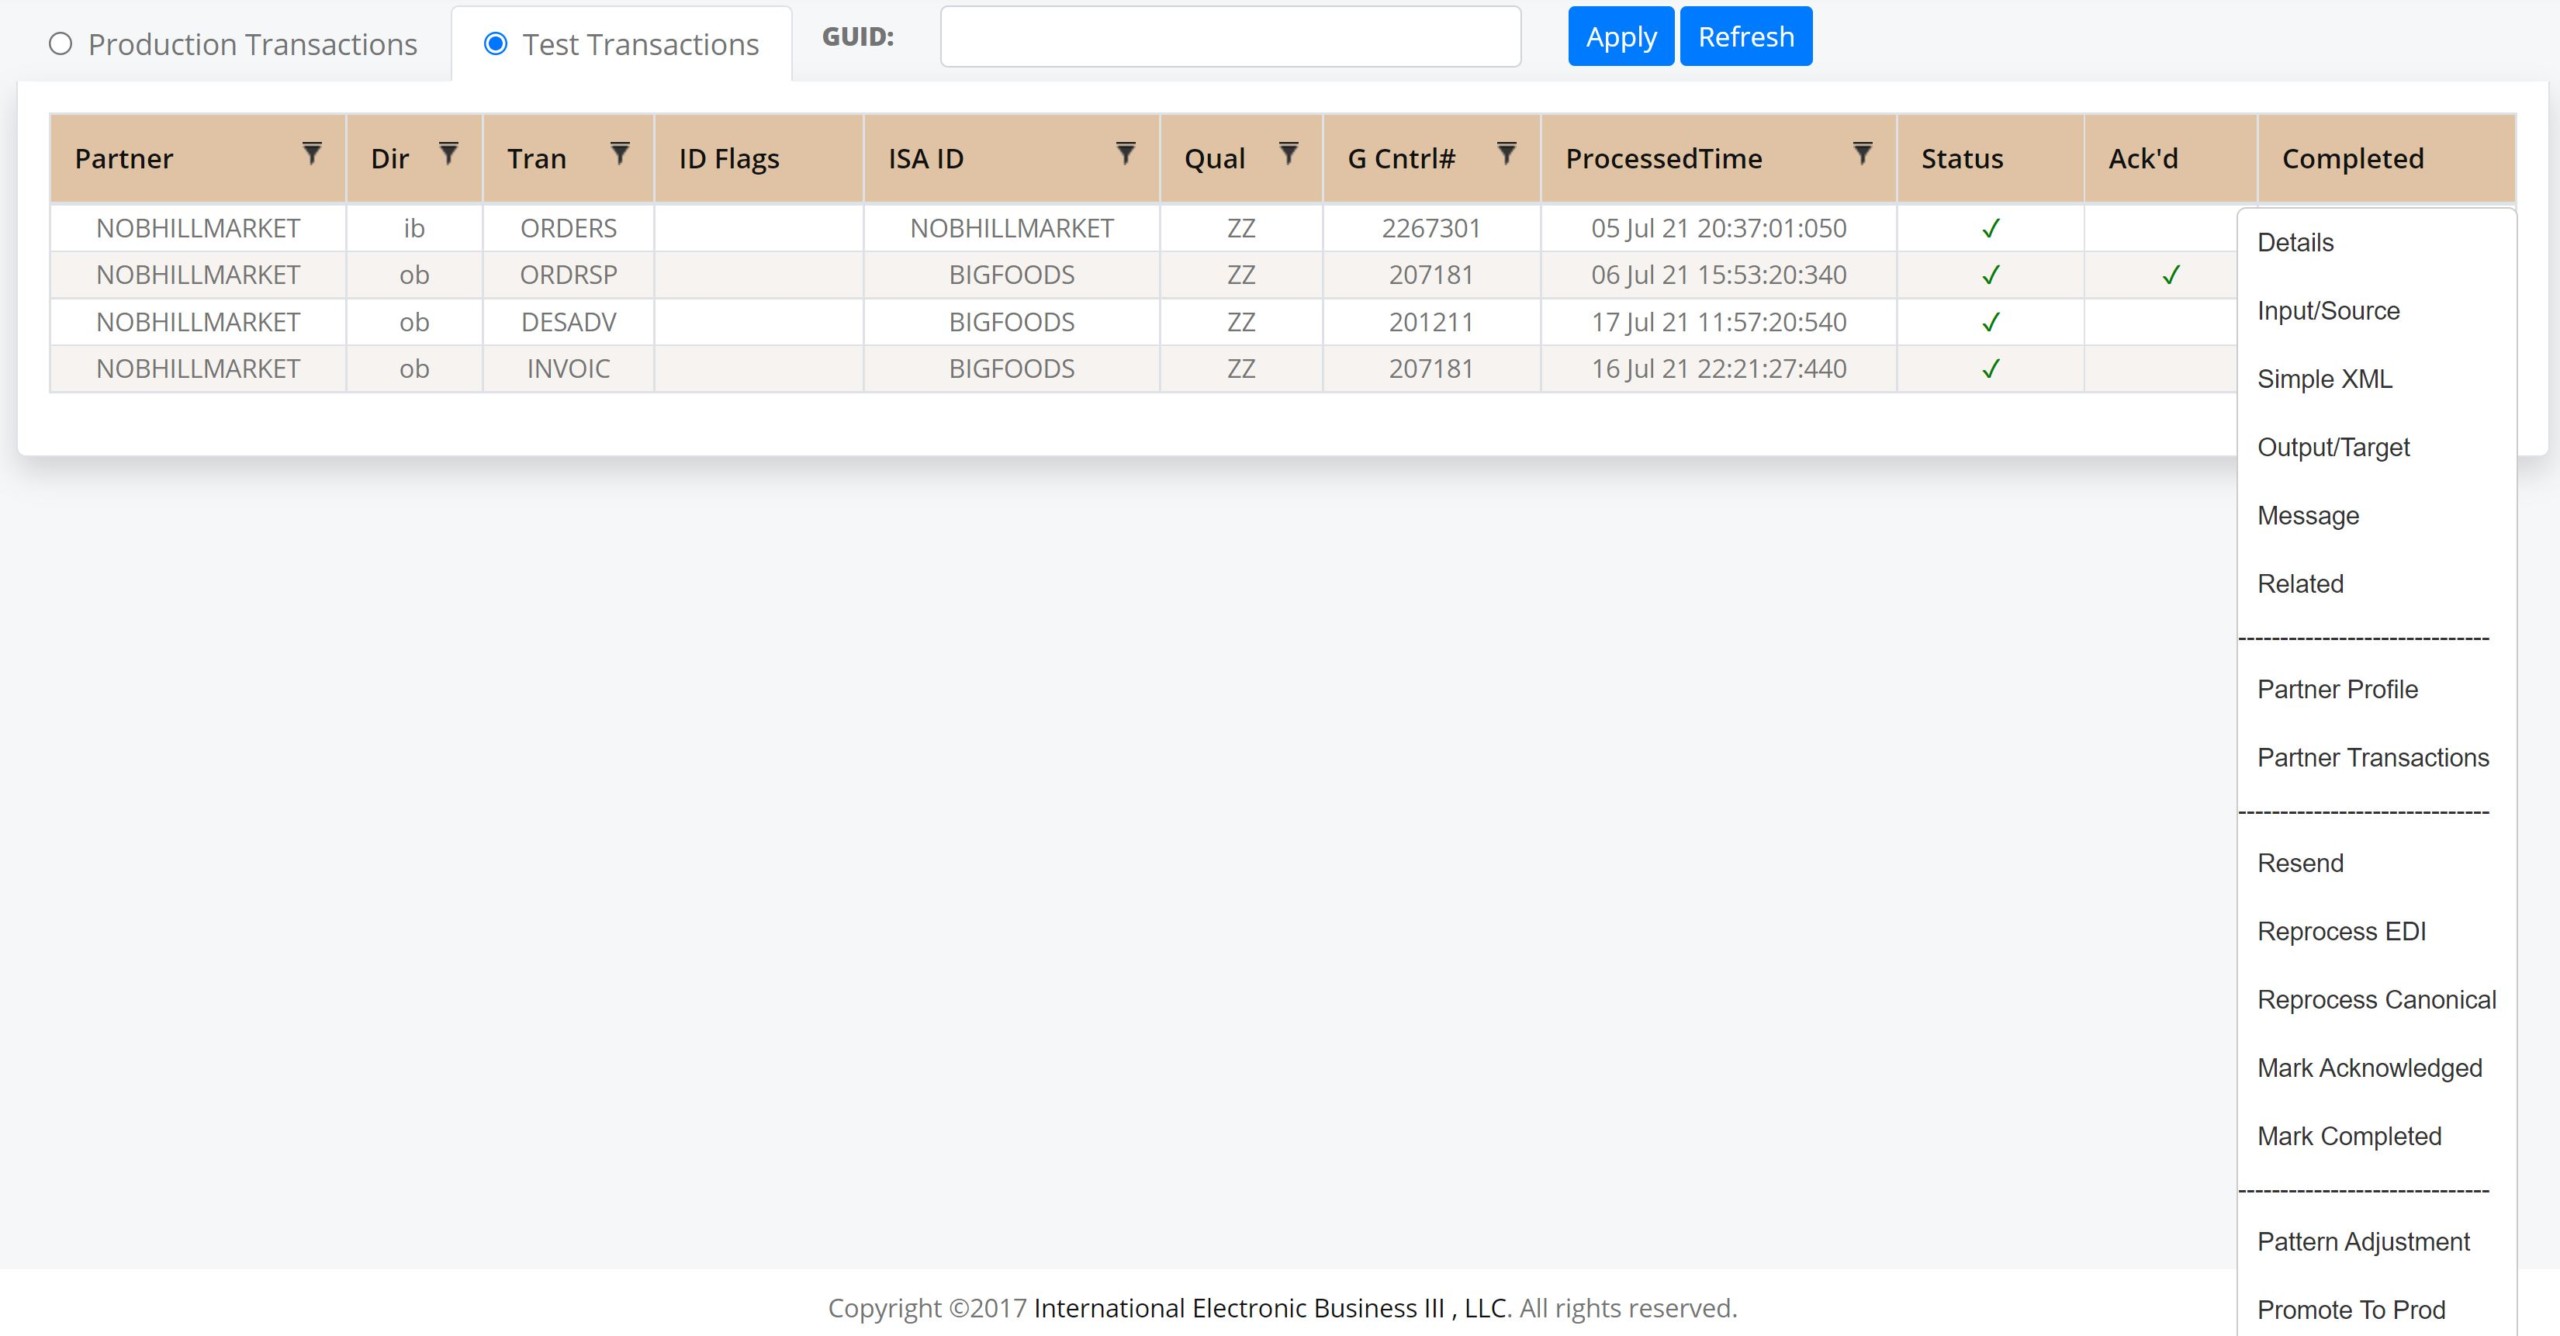The width and height of the screenshot is (2560, 1336).
Task: Click the International Electronic Business III, LLC link
Action: coord(1270,1308)
